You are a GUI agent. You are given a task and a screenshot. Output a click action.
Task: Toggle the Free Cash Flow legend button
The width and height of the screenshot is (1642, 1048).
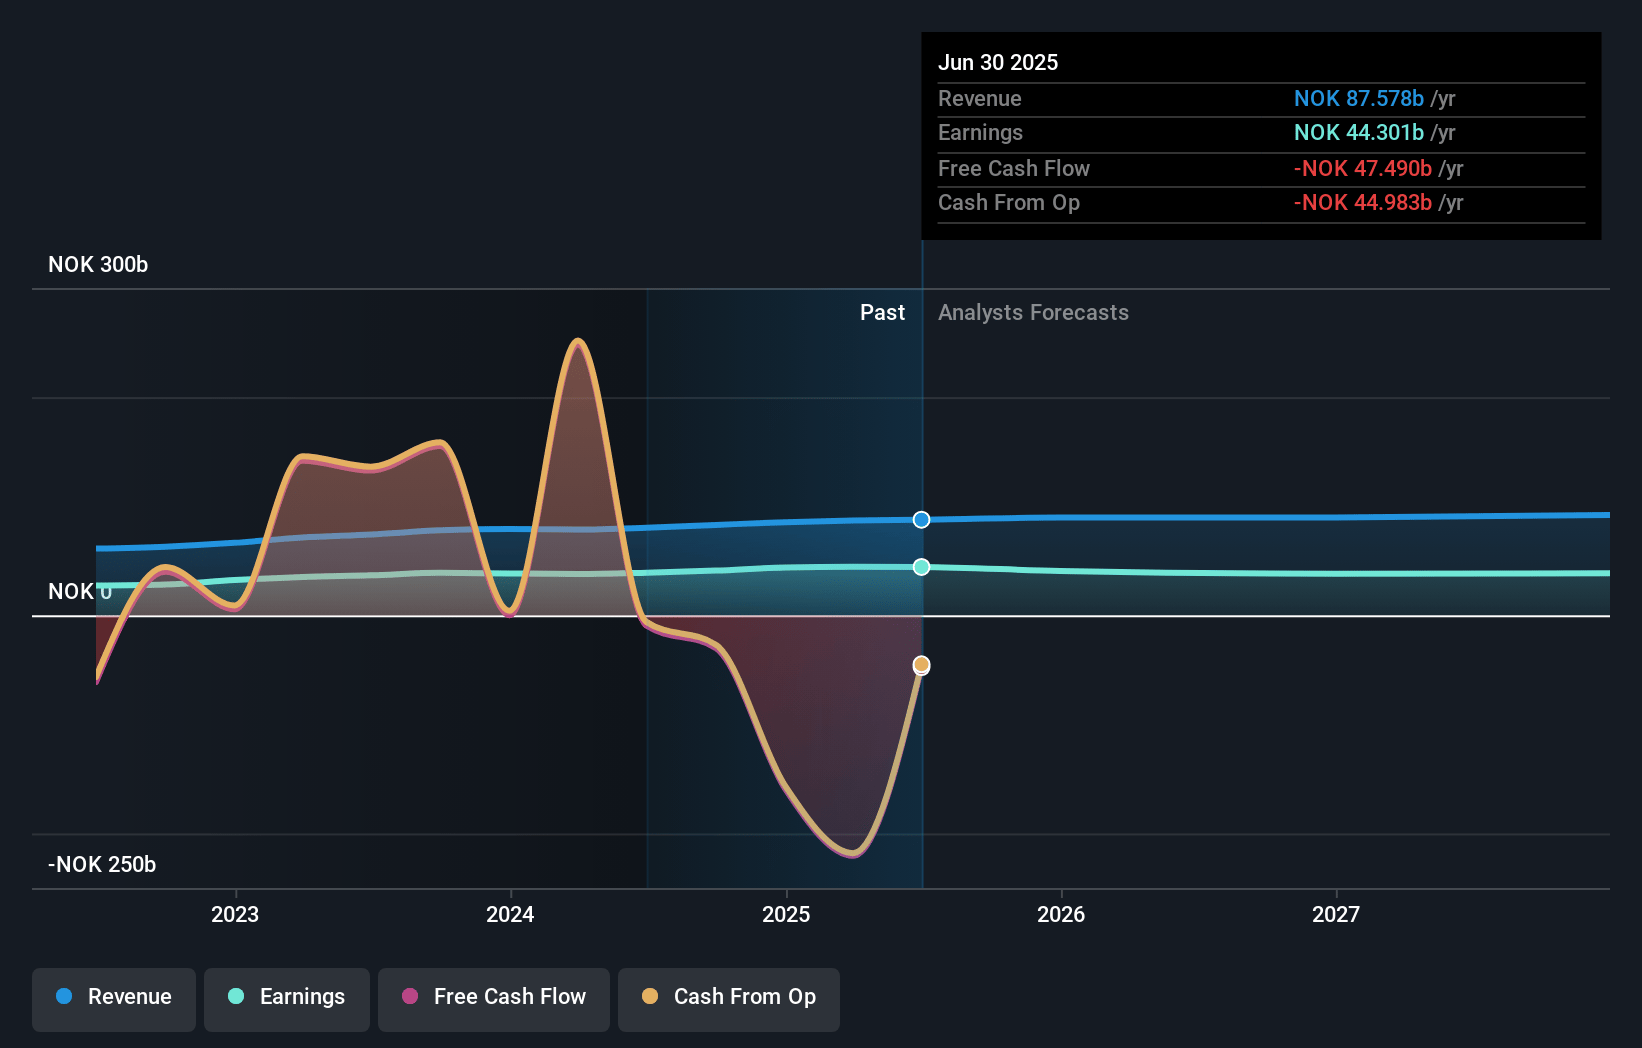494,999
